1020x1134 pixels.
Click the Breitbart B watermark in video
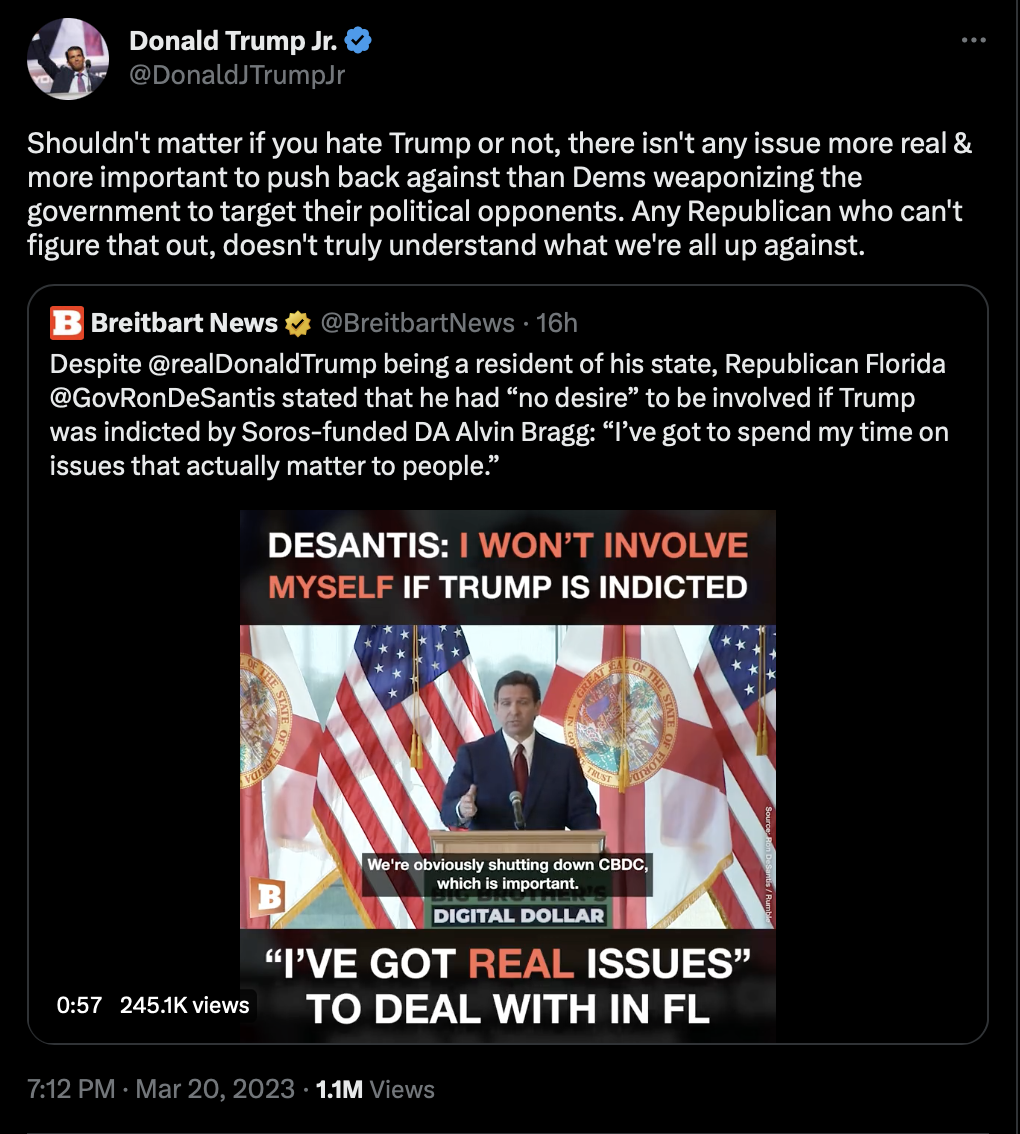click(267, 897)
